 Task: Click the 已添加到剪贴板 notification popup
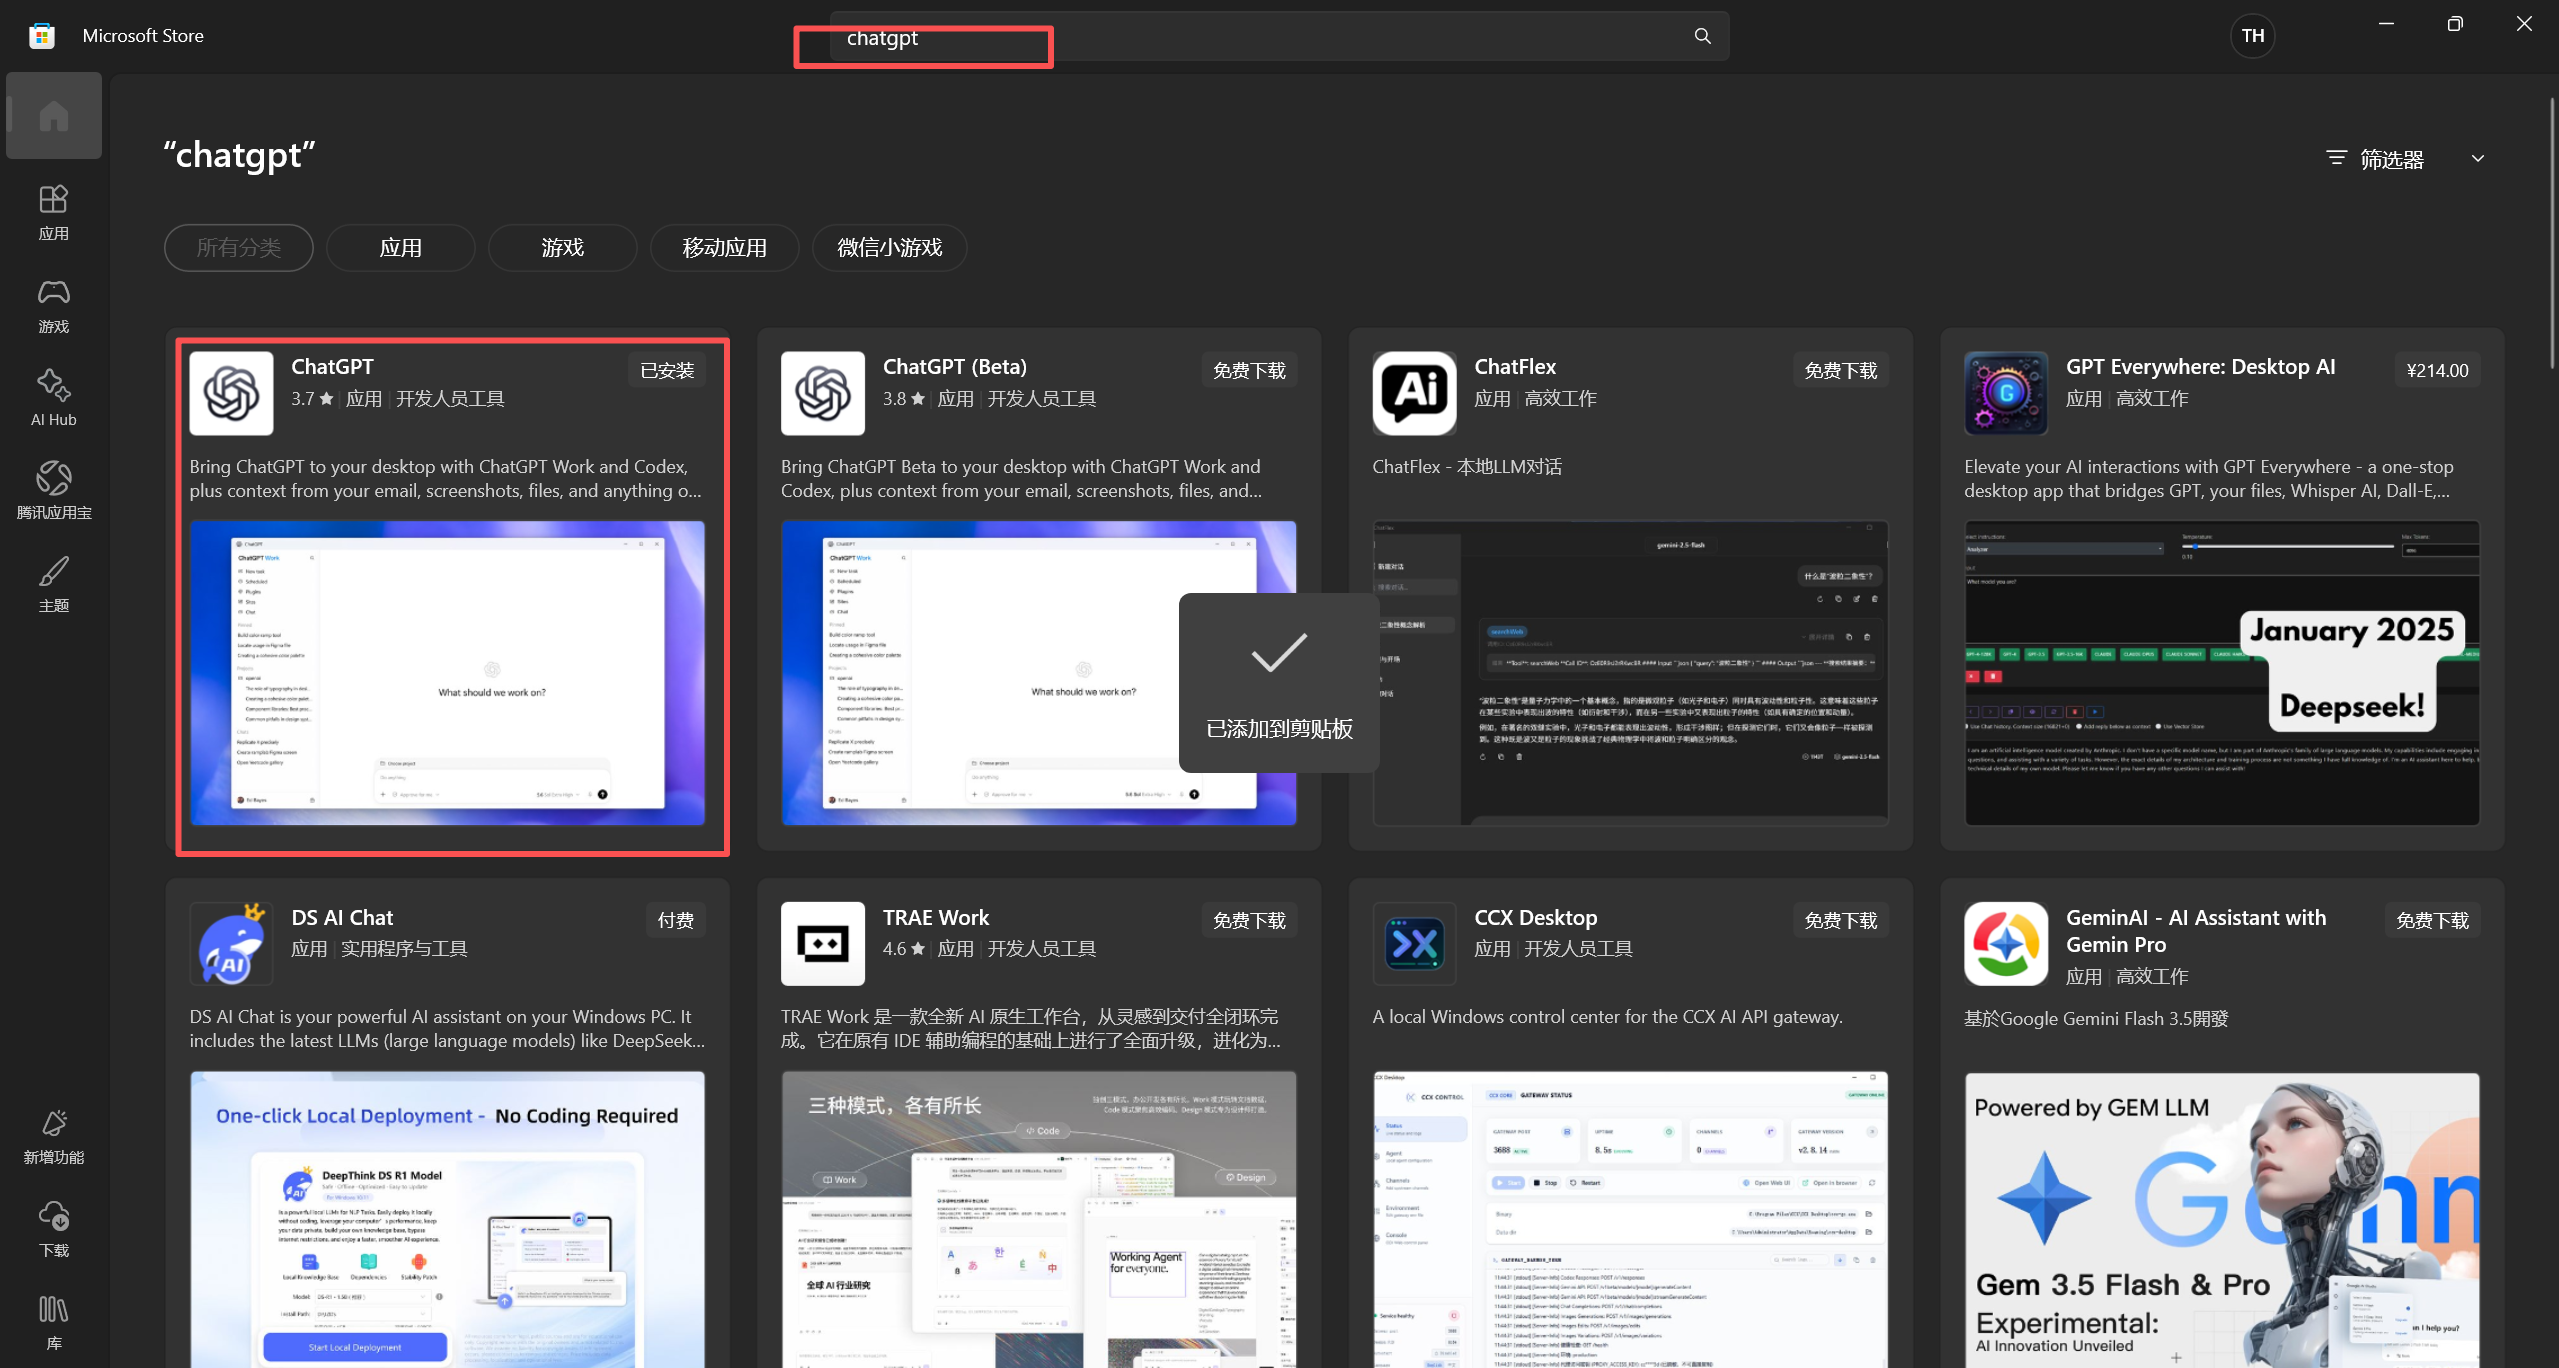coord(1279,683)
